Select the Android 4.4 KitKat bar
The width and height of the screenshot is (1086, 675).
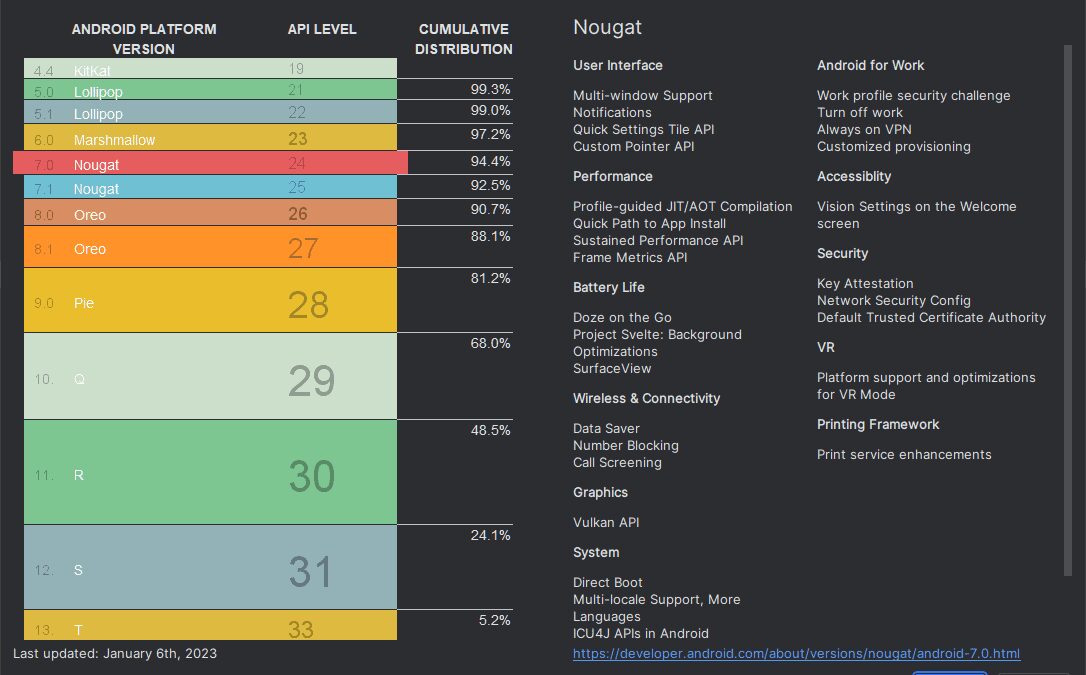(210, 67)
